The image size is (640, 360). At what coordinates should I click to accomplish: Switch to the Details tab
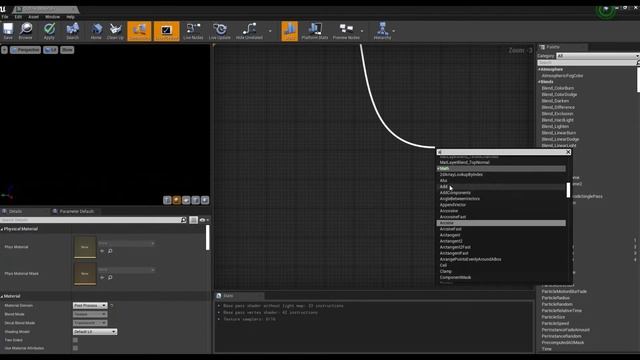tap(16, 211)
